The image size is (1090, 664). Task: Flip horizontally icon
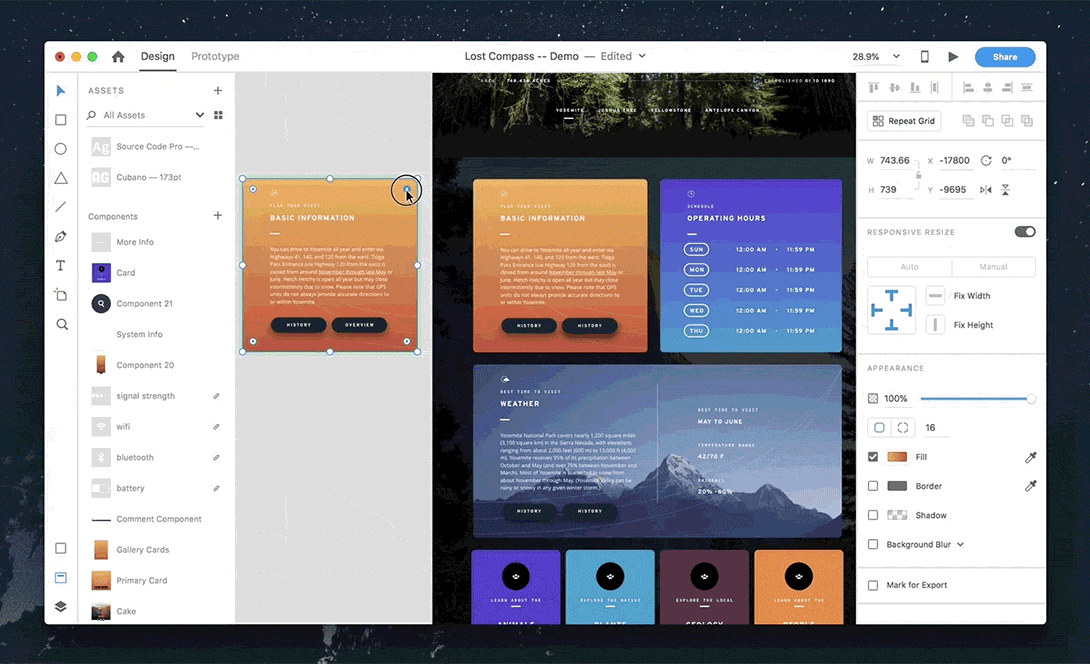(x=986, y=190)
